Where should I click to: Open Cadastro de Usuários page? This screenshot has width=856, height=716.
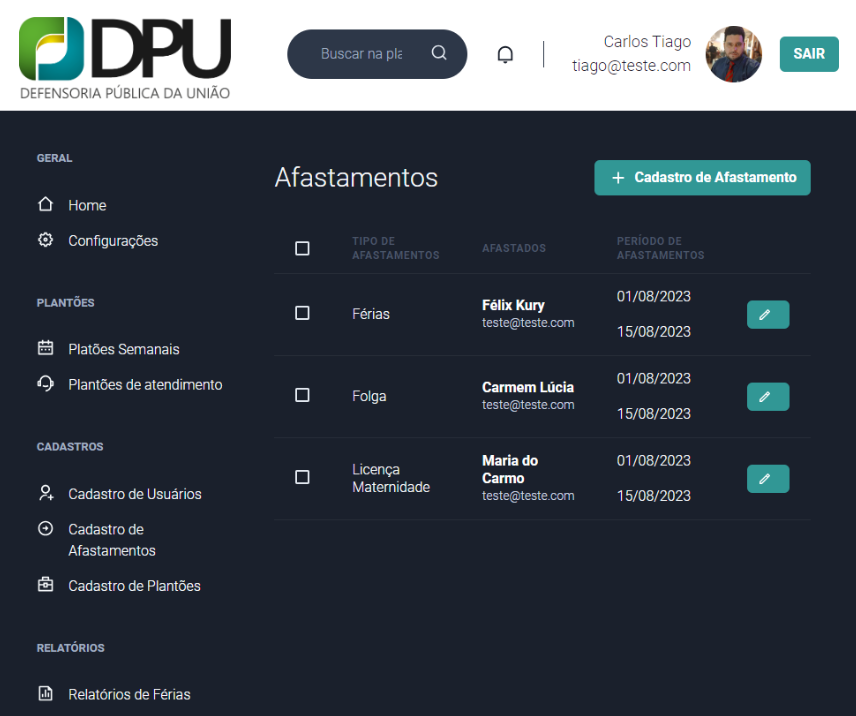[134, 494]
